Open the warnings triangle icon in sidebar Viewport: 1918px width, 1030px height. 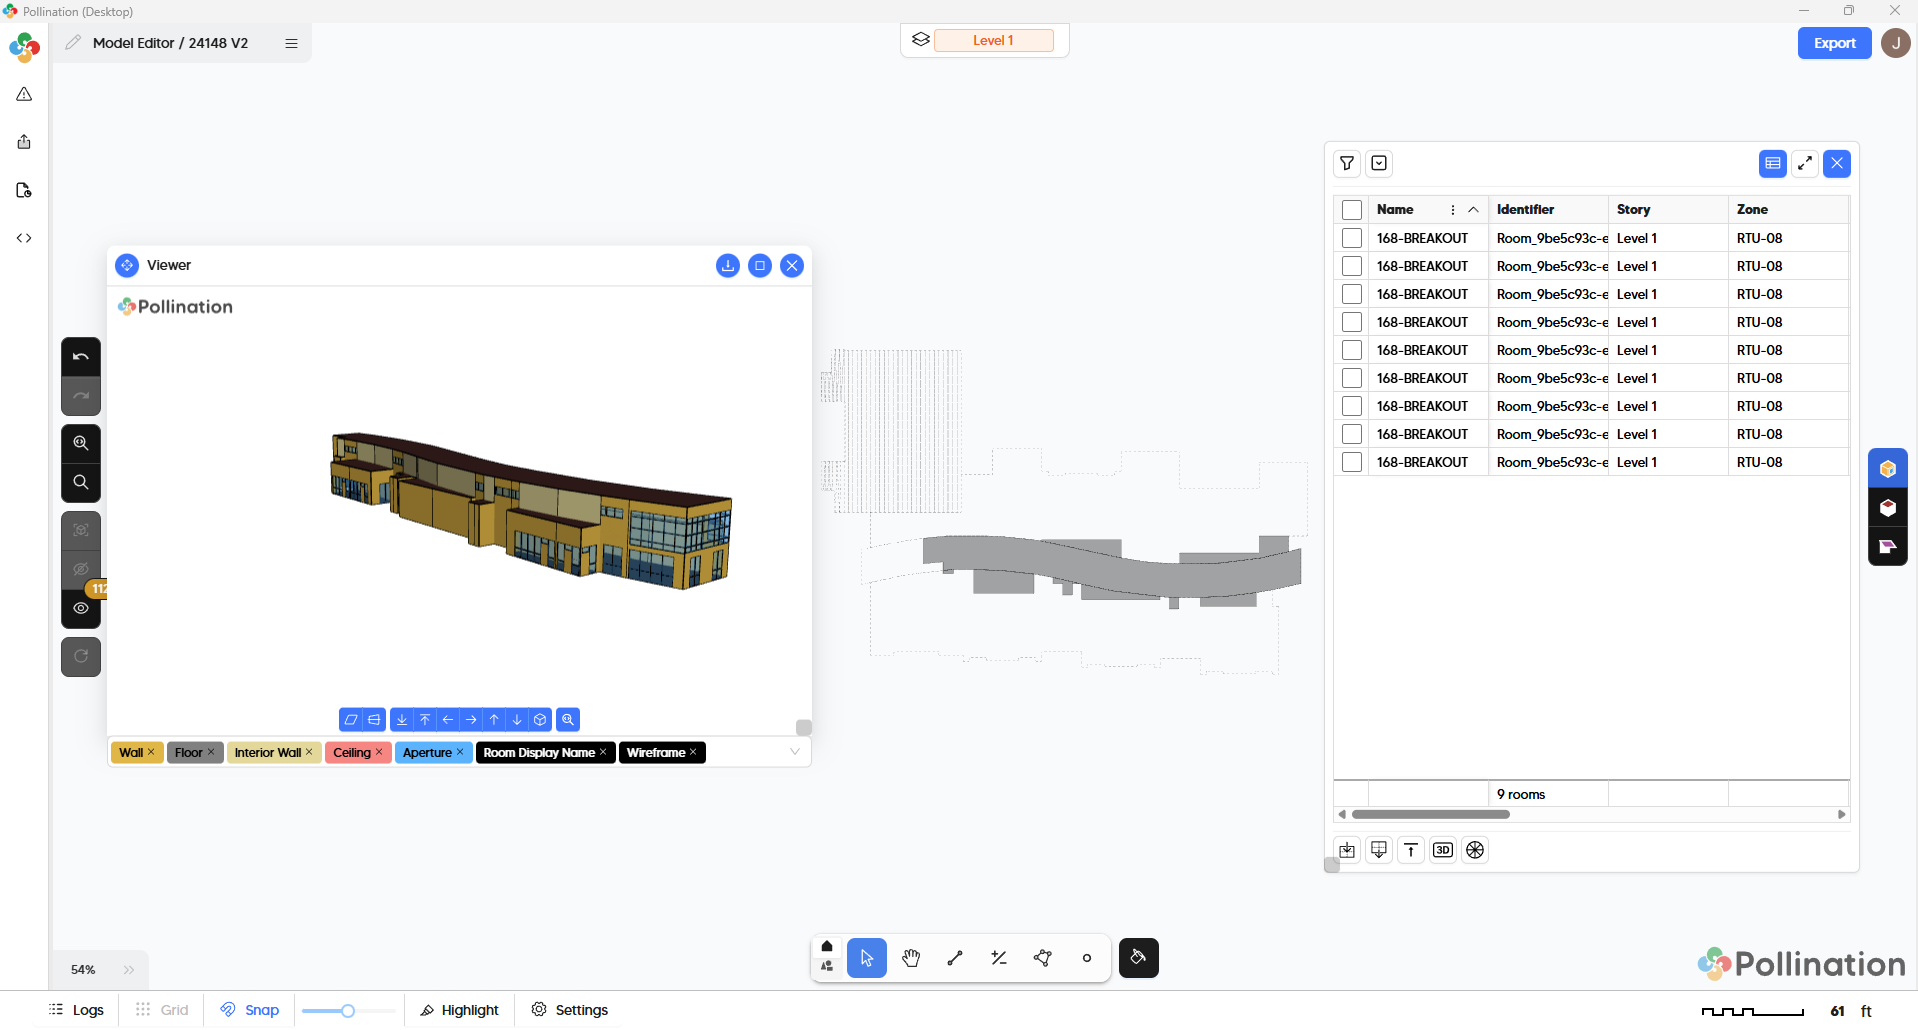[24, 94]
